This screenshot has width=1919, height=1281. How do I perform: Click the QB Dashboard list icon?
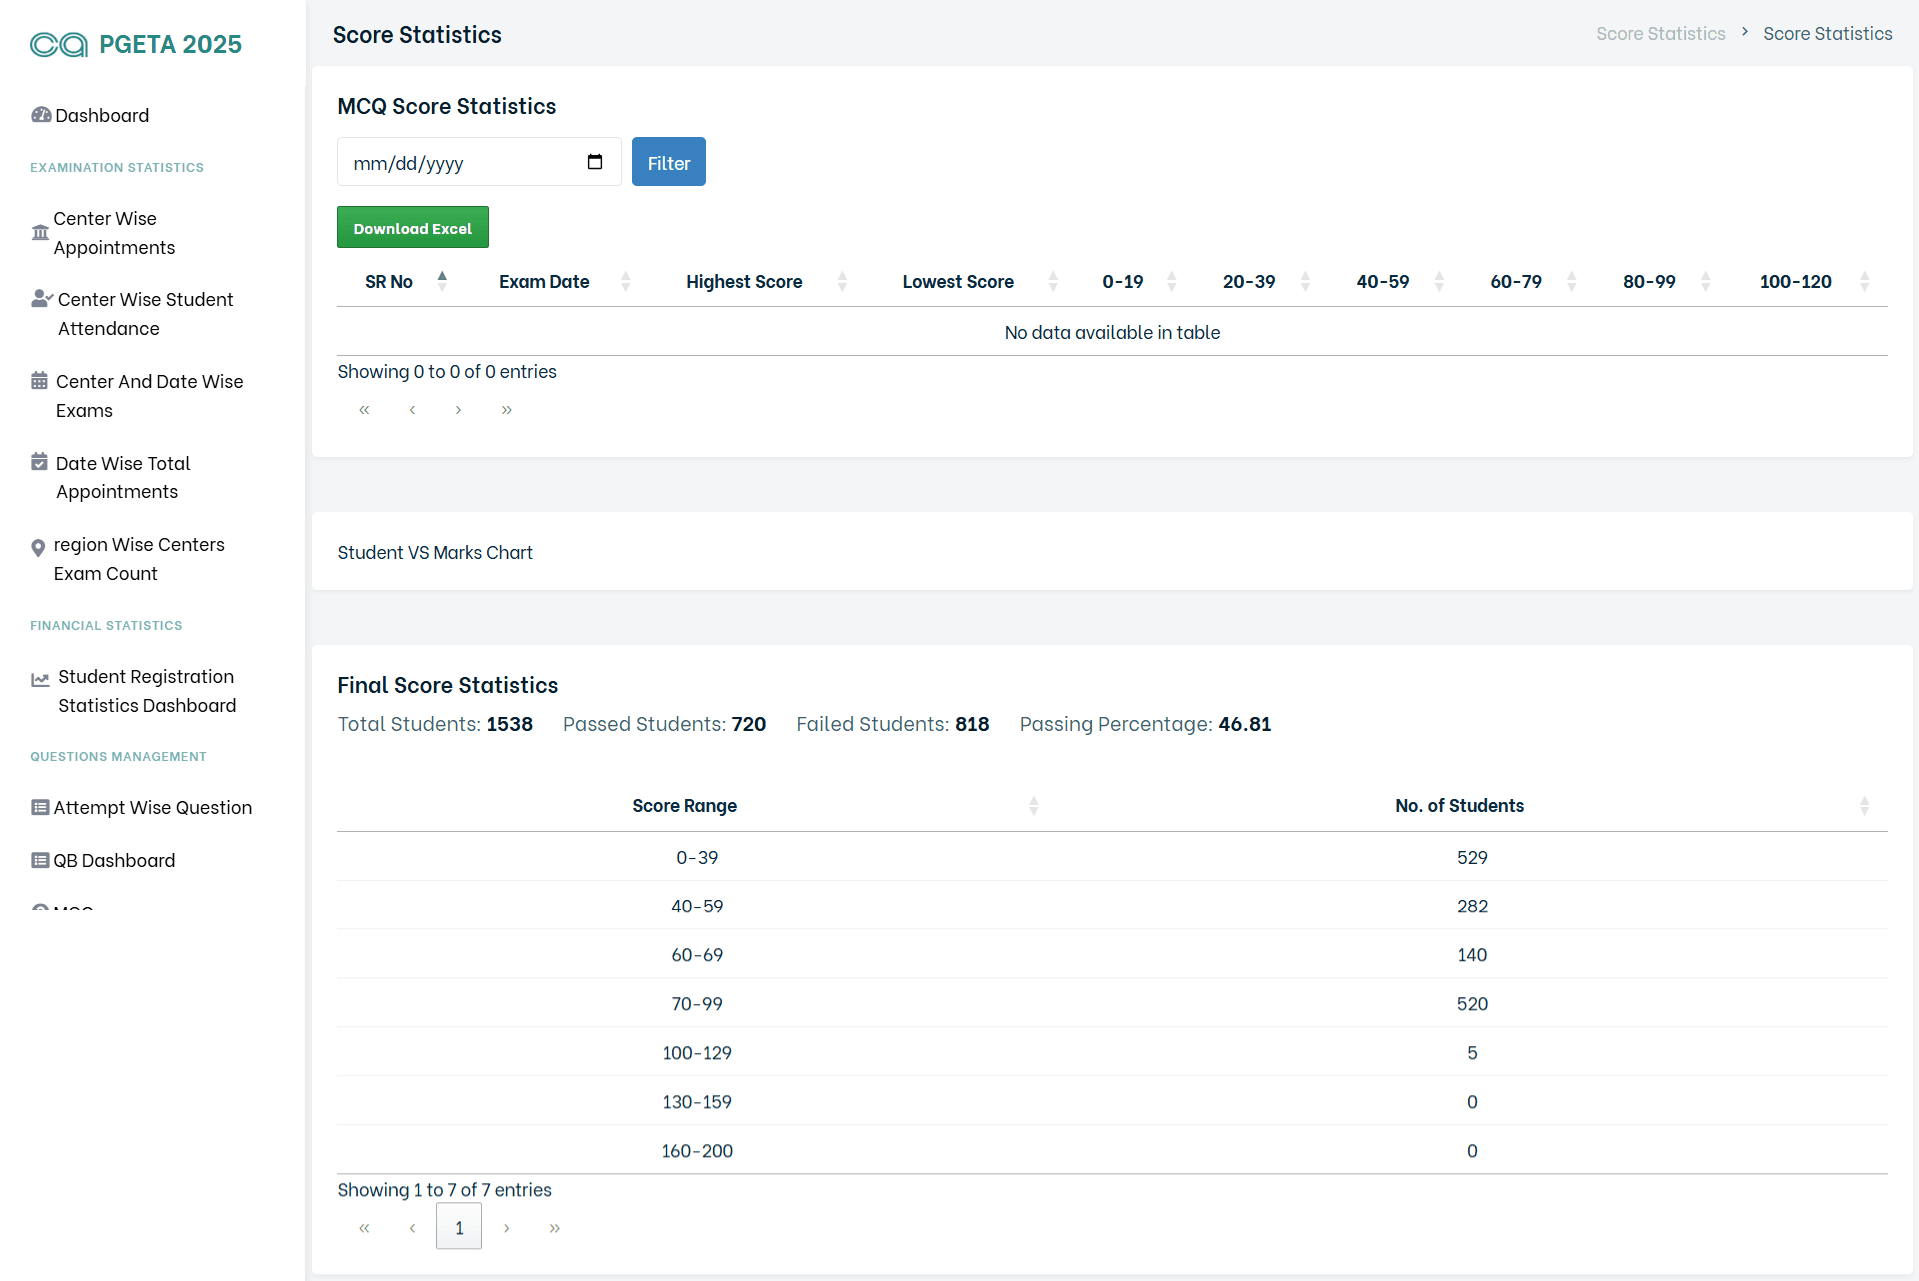pyautogui.click(x=40, y=861)
